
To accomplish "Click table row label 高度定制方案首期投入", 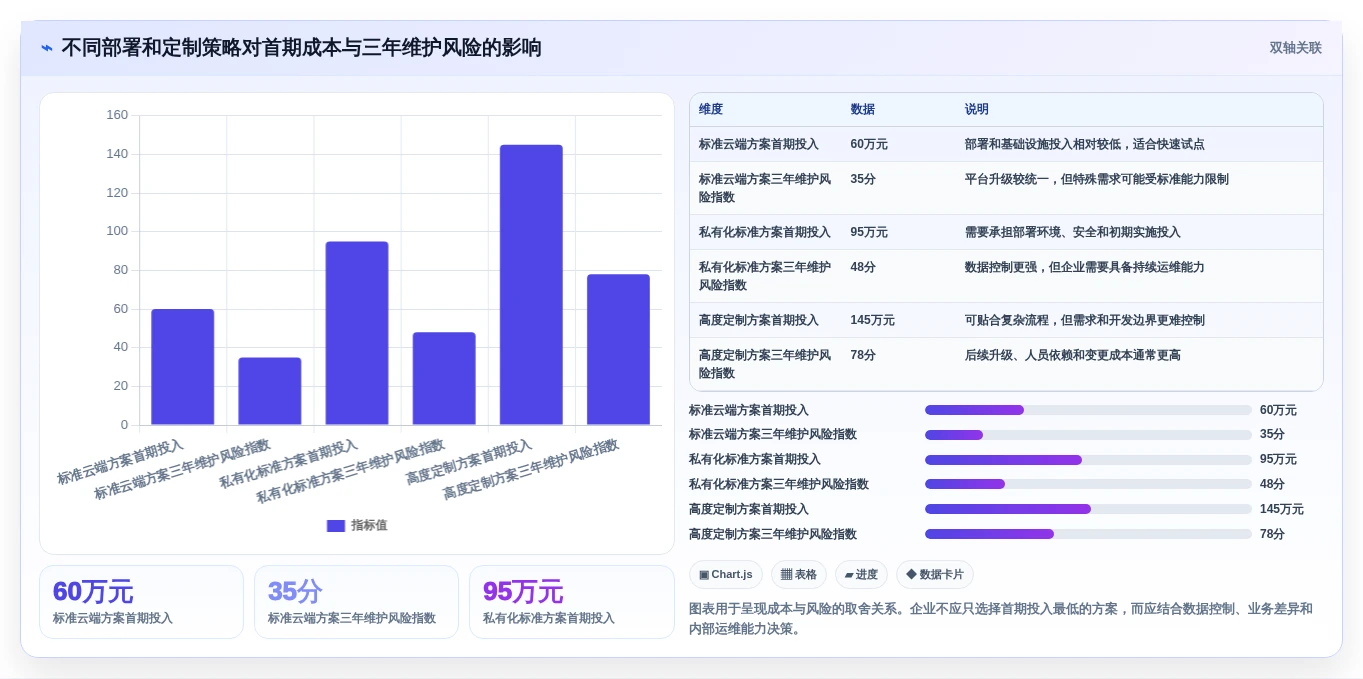I will click(759, 320).
